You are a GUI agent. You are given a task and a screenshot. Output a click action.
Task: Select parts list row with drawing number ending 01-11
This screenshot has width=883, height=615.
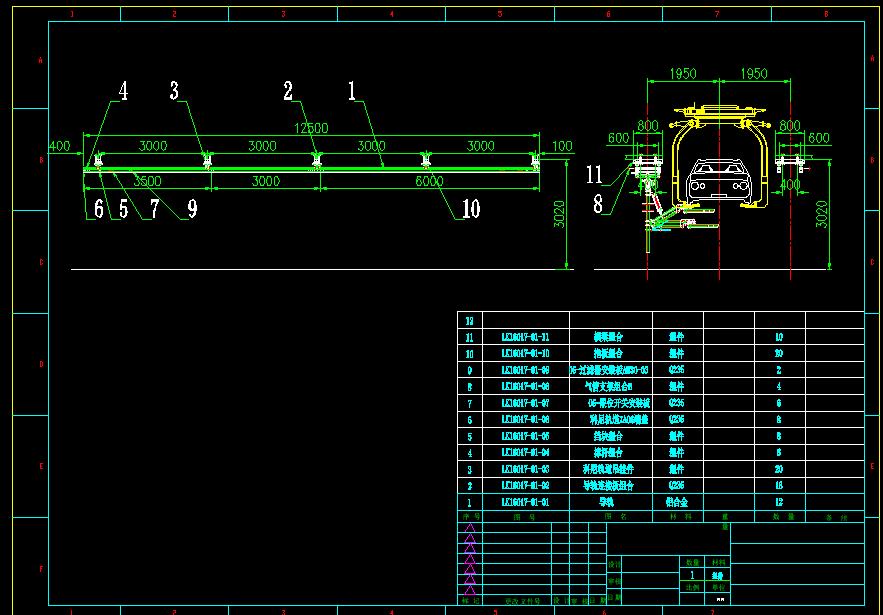pos(661,337)
